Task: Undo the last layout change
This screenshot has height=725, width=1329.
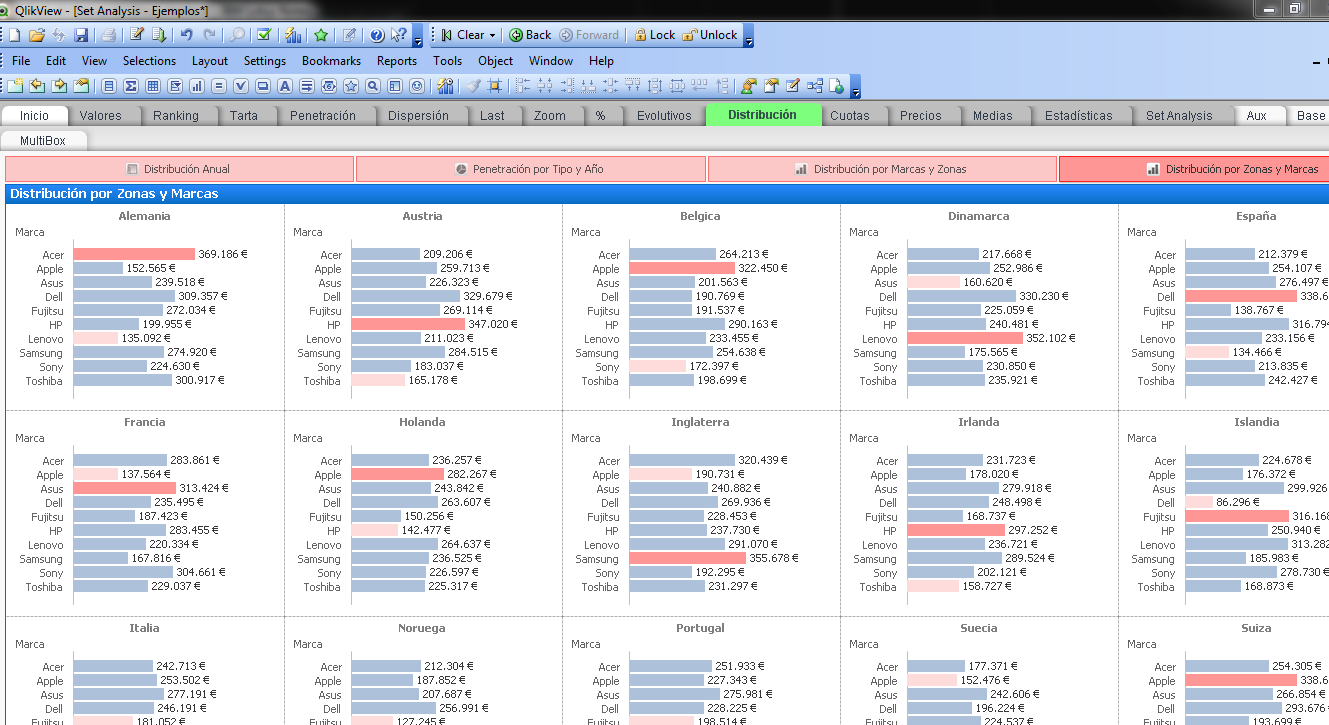Action: point(186,35)
